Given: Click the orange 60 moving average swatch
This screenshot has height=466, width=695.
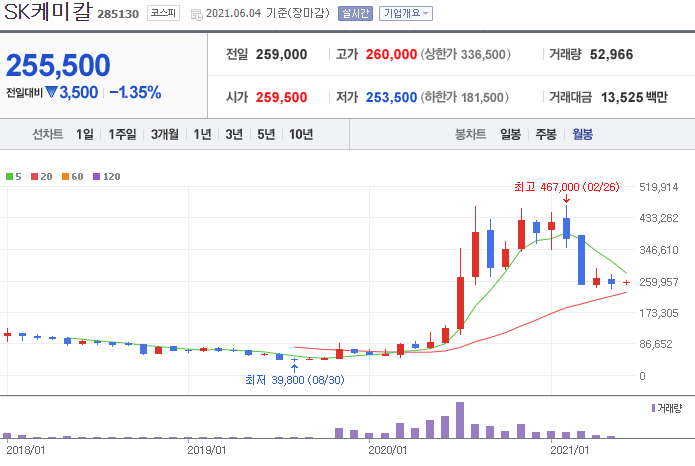Looking at the screenshot, I should coord(66,176).
